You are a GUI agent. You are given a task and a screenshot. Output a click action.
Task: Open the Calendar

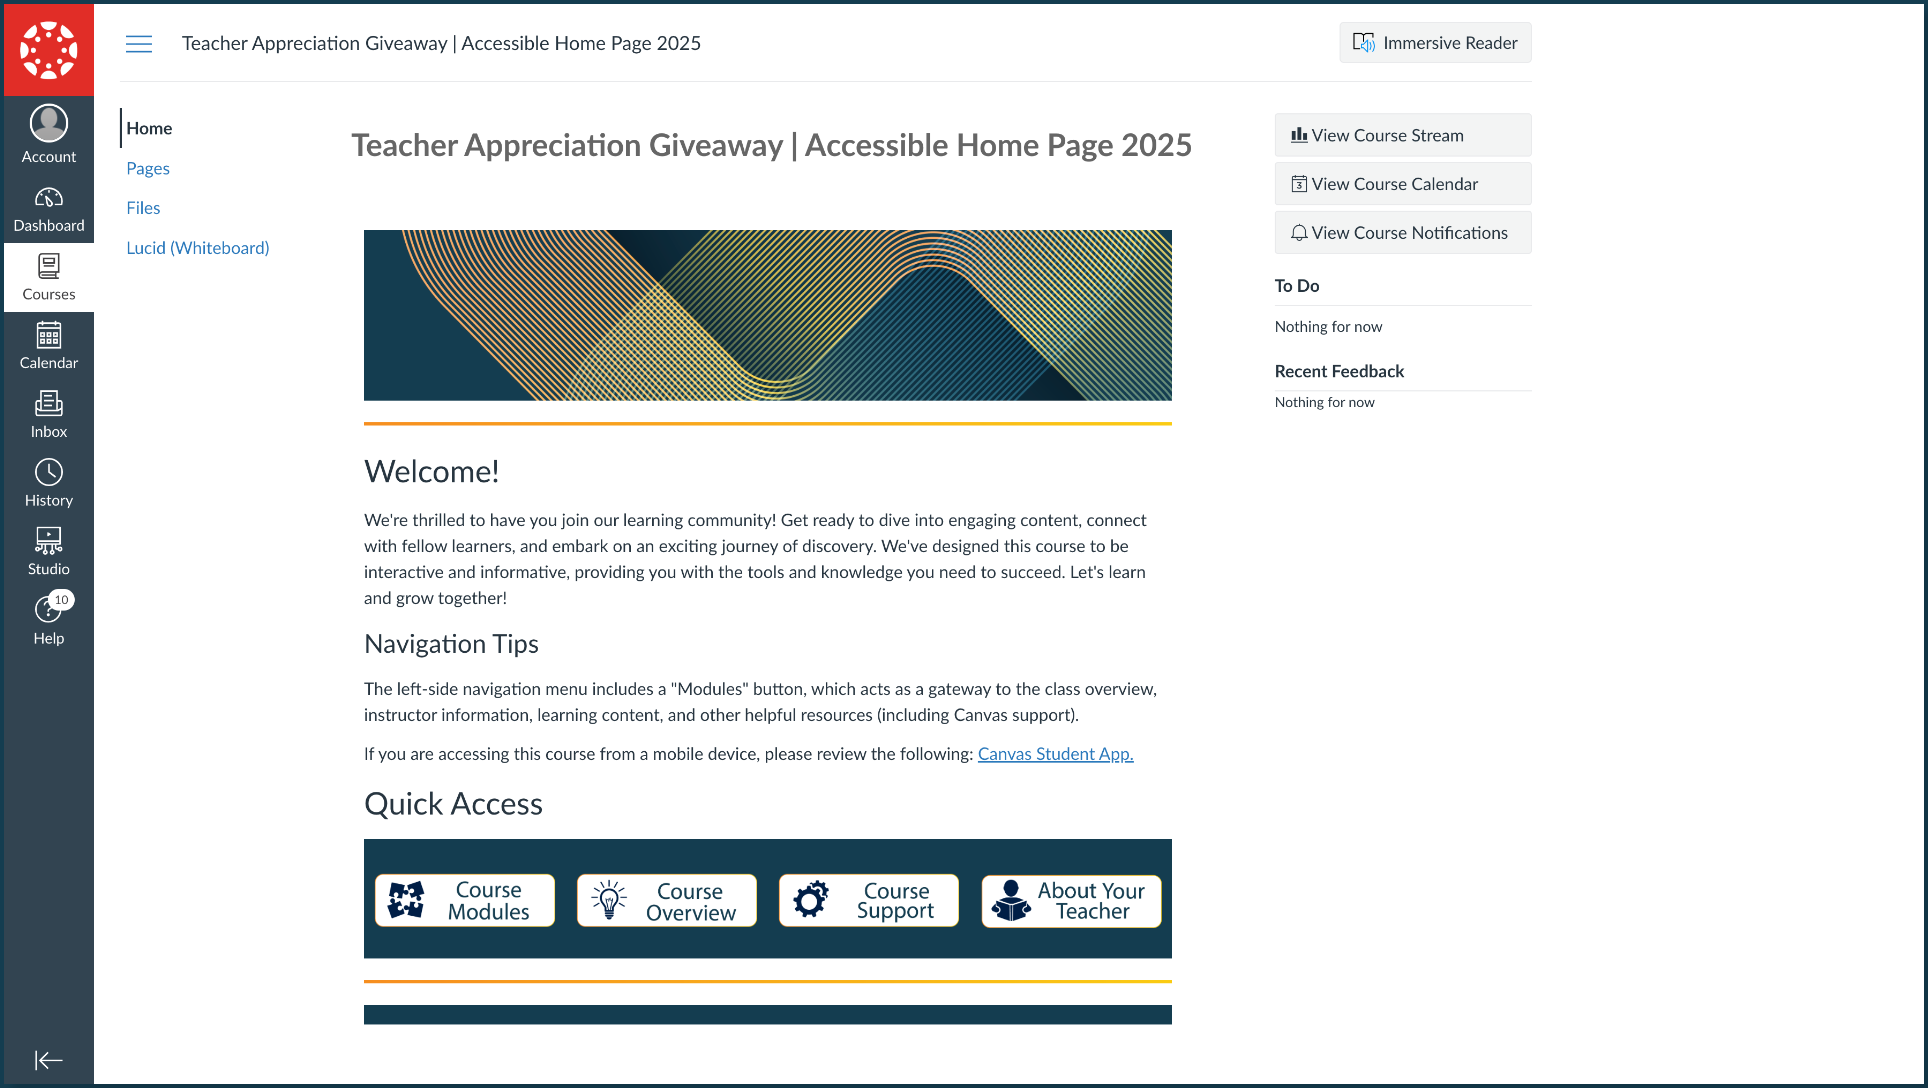point(48,344)
